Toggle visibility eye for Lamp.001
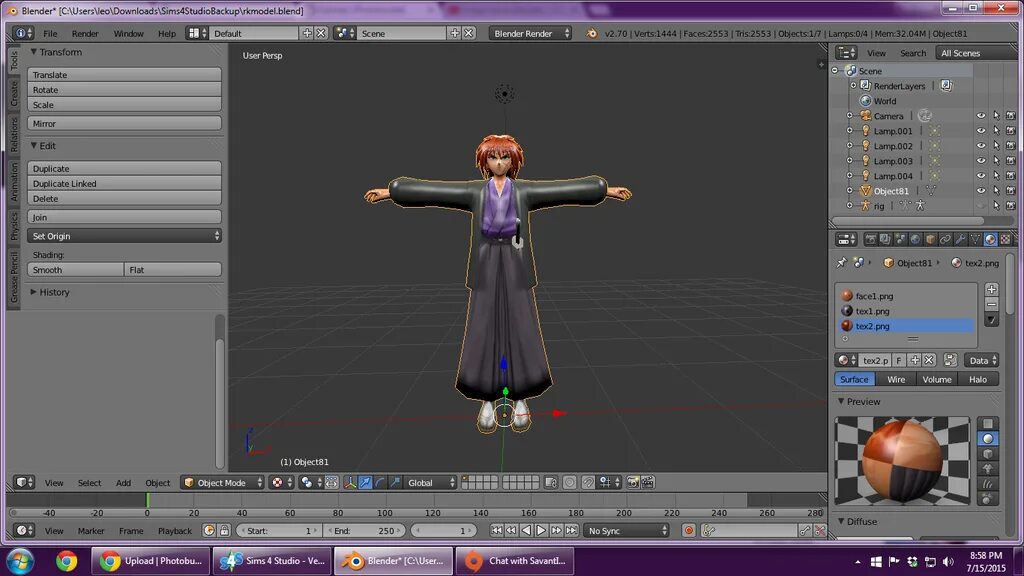Image resolution: width=1024 pixels, height=576 pixels. [981, 131]
